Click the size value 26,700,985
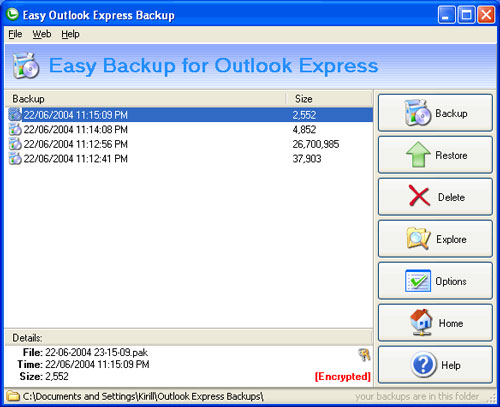Viewport: 500px width, 407px height. click(x=316, y=144)
